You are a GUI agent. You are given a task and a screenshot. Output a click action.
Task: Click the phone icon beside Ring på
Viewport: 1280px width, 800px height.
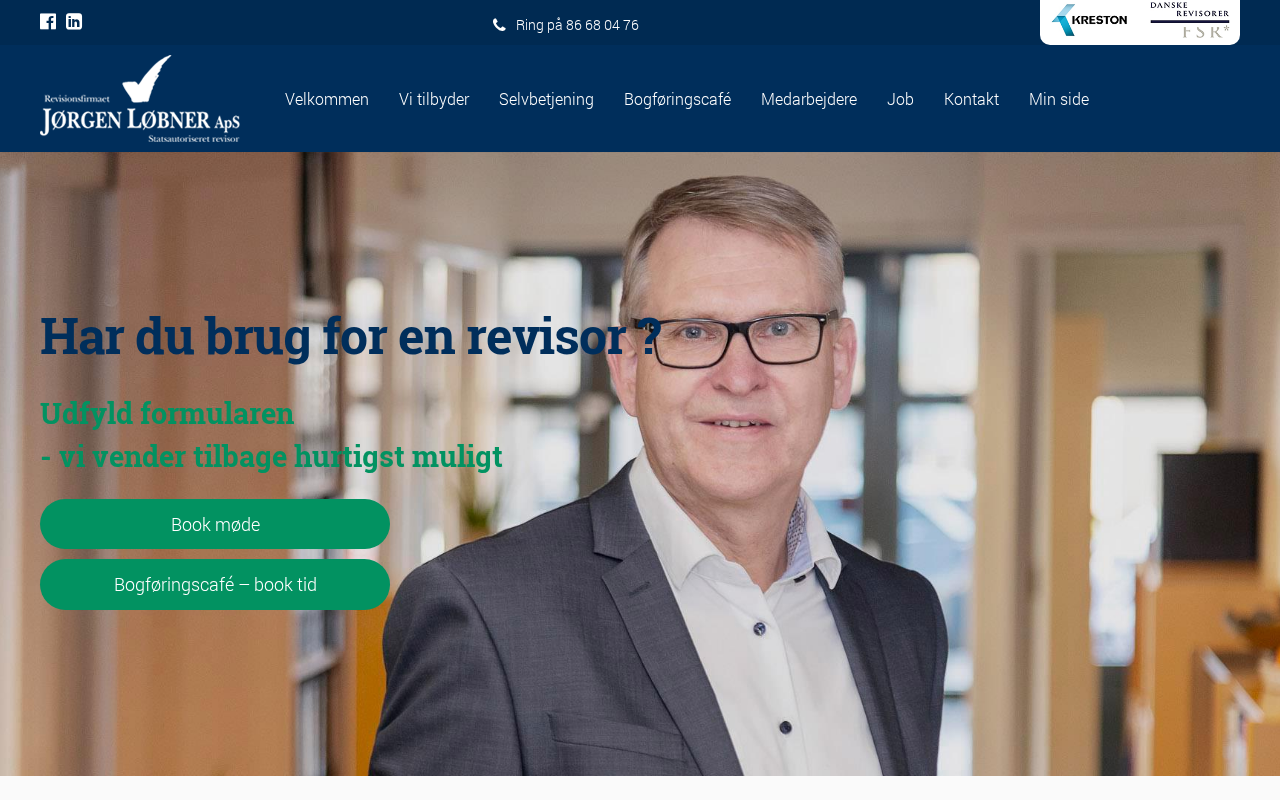(499, 25)
